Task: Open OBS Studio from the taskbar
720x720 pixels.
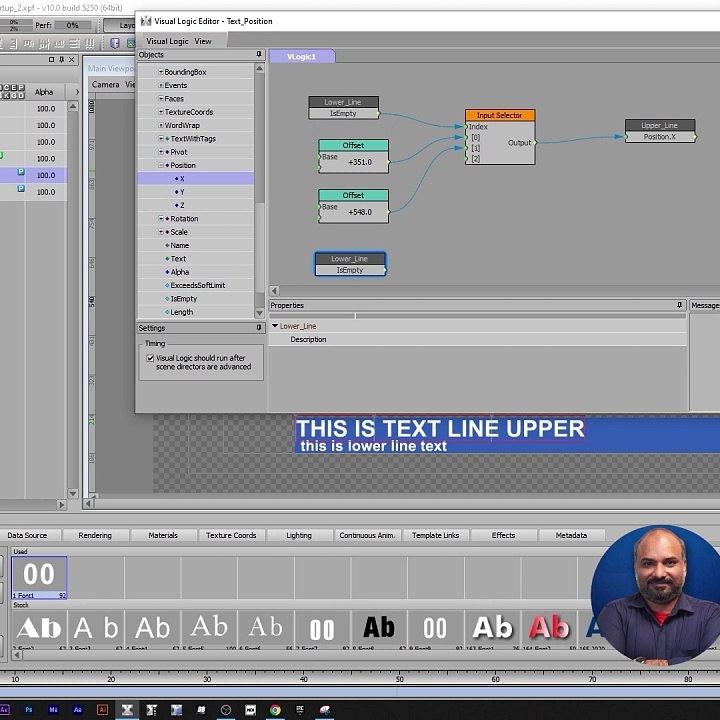Action: [226, 710]
